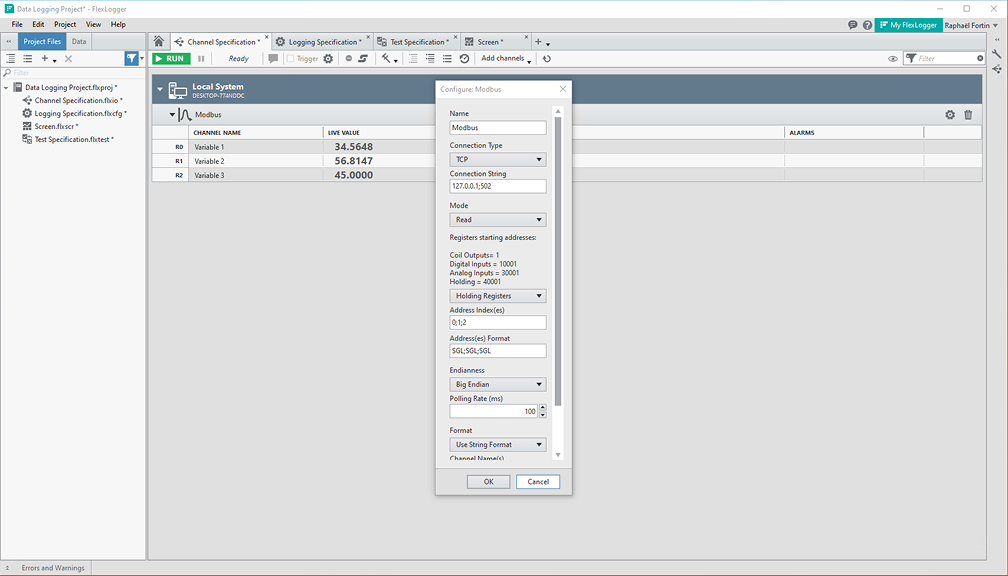
Task: Open the hammer tools dropdown
Action: pyautogui.click(x=389, y=58)
